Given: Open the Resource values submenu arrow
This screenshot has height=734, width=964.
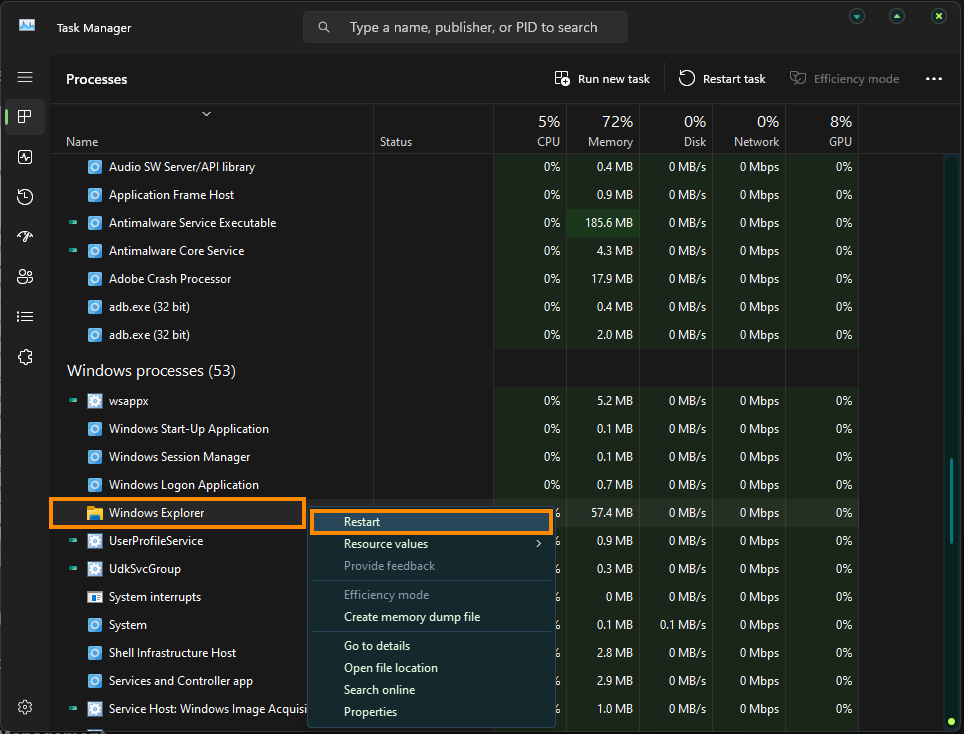Looking at the screenshot, I should 539,544.
